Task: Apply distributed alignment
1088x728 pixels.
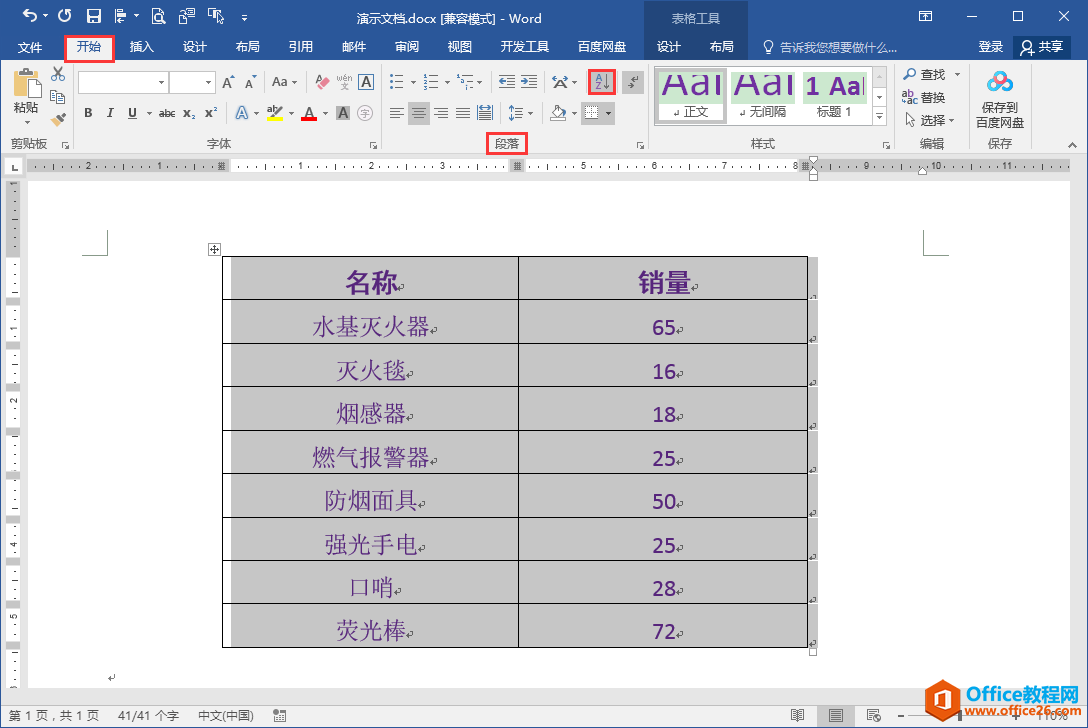Action: click(x=485, y=113)
